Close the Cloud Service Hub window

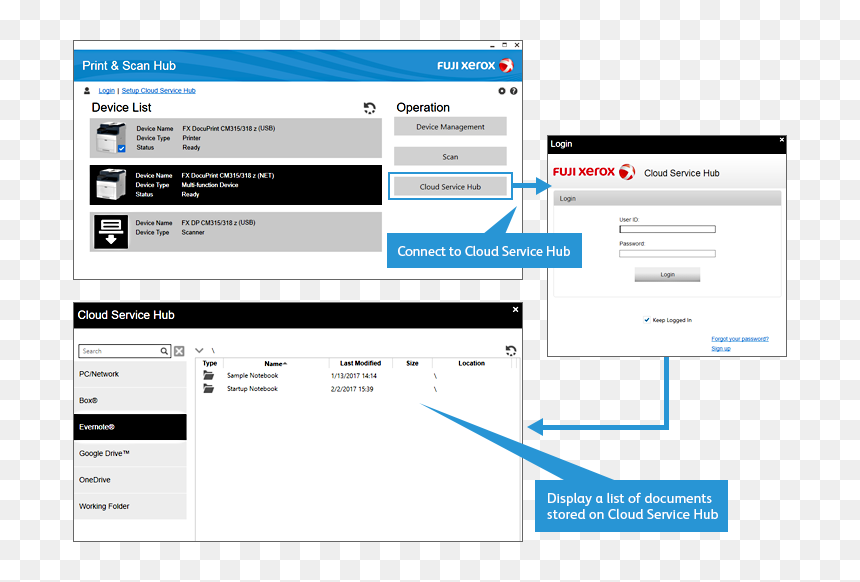click(516, 309)
